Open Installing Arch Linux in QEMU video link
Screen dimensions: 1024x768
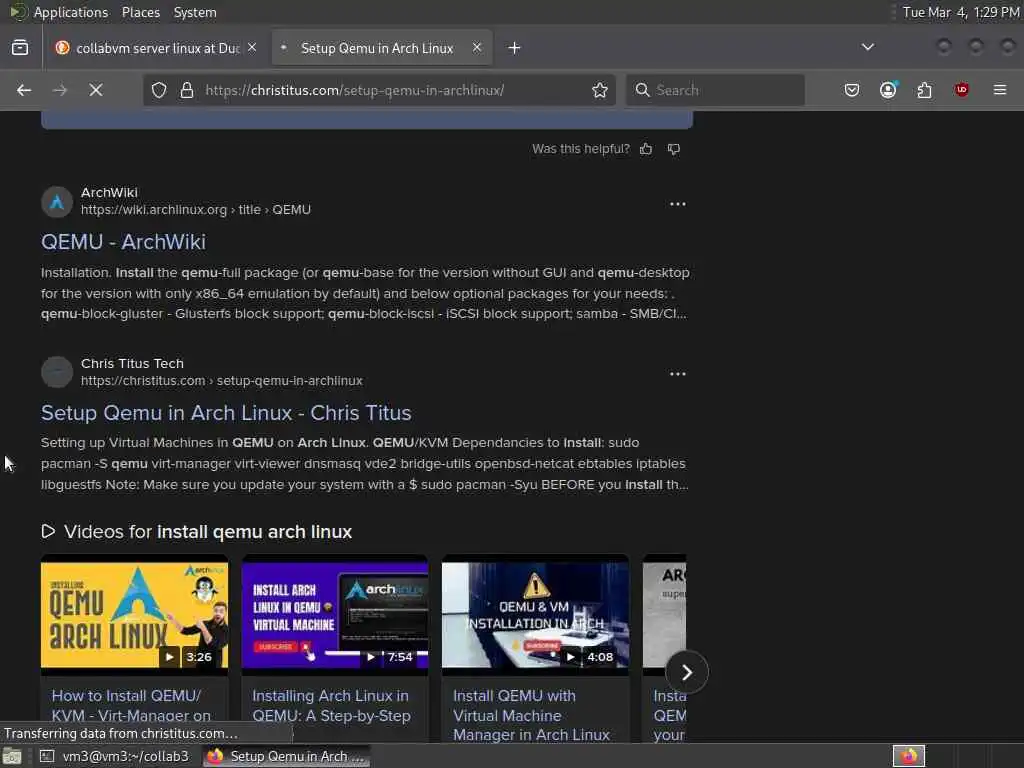pyautogui.click(x=331, y=706)
